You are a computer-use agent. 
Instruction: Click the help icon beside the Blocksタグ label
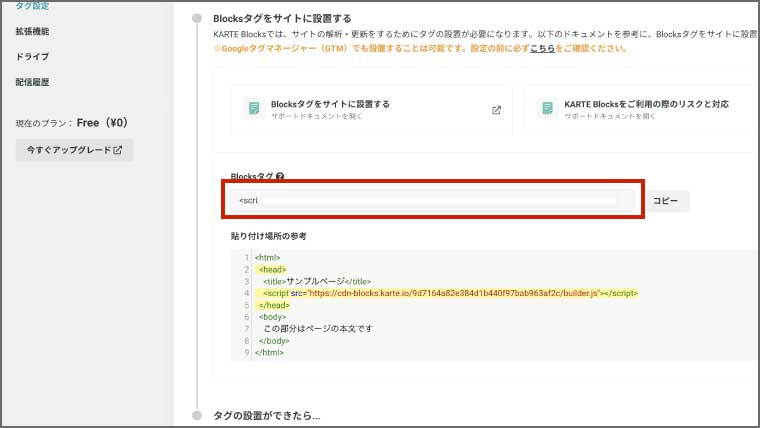click(280, 176)
